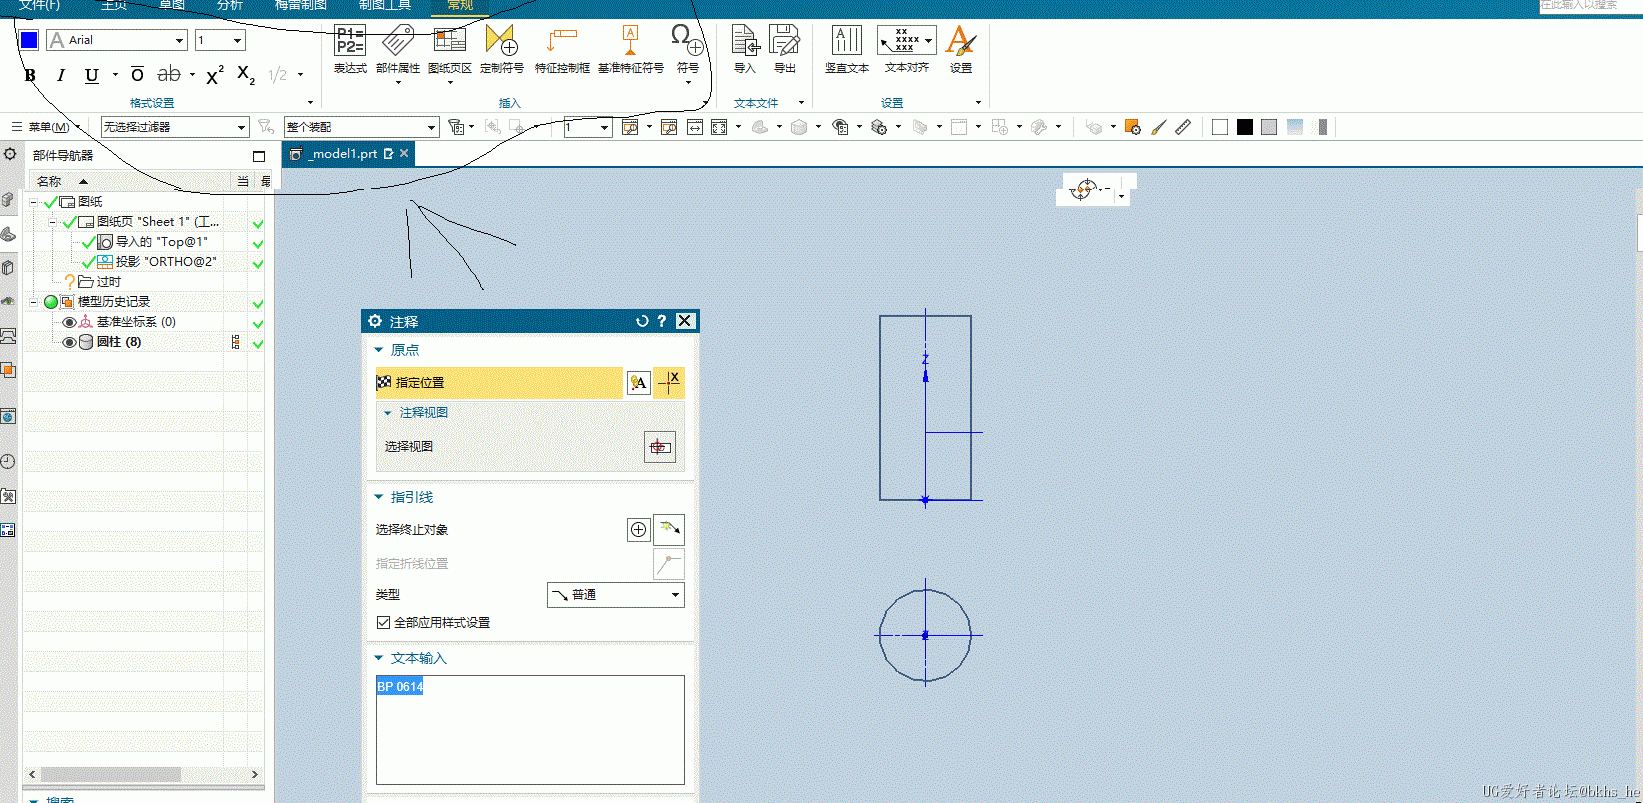Select the 竖直文本 (Vertical Text) tool
The width and height of the screenshot is (1643, 803).
click(x=847, y=41)
